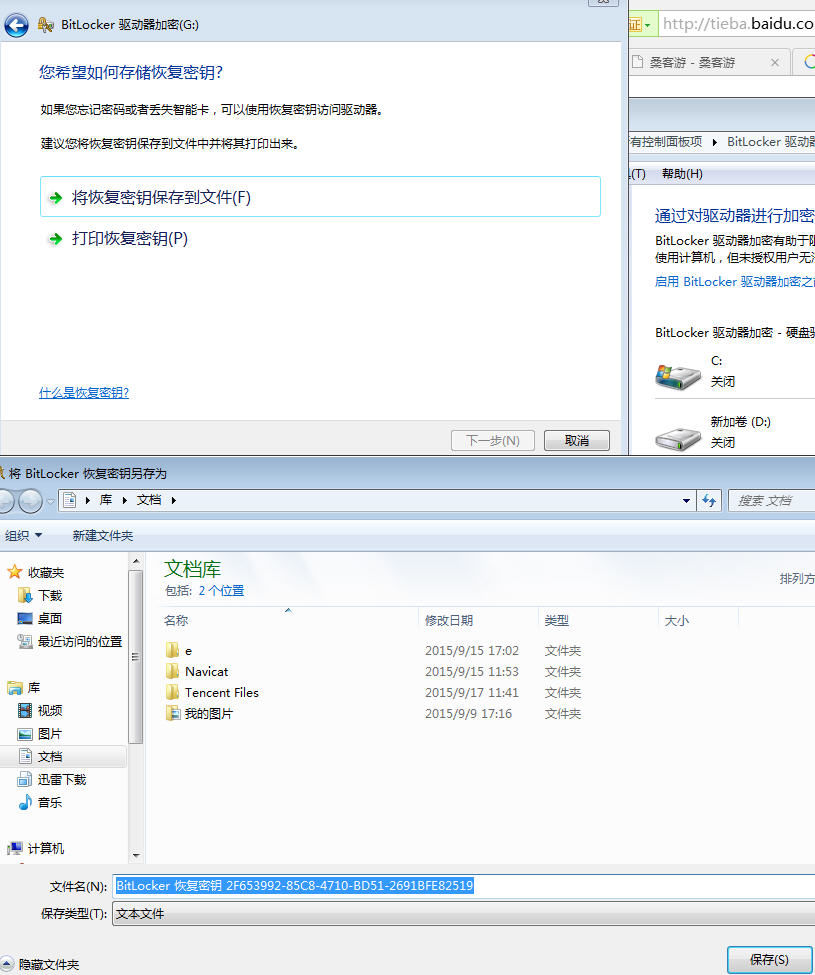Image resolution: width=815 pixels, height=975 pixels.
Task: Choose 打印恢复密钥(P)
Action: (x=130, y=239)
